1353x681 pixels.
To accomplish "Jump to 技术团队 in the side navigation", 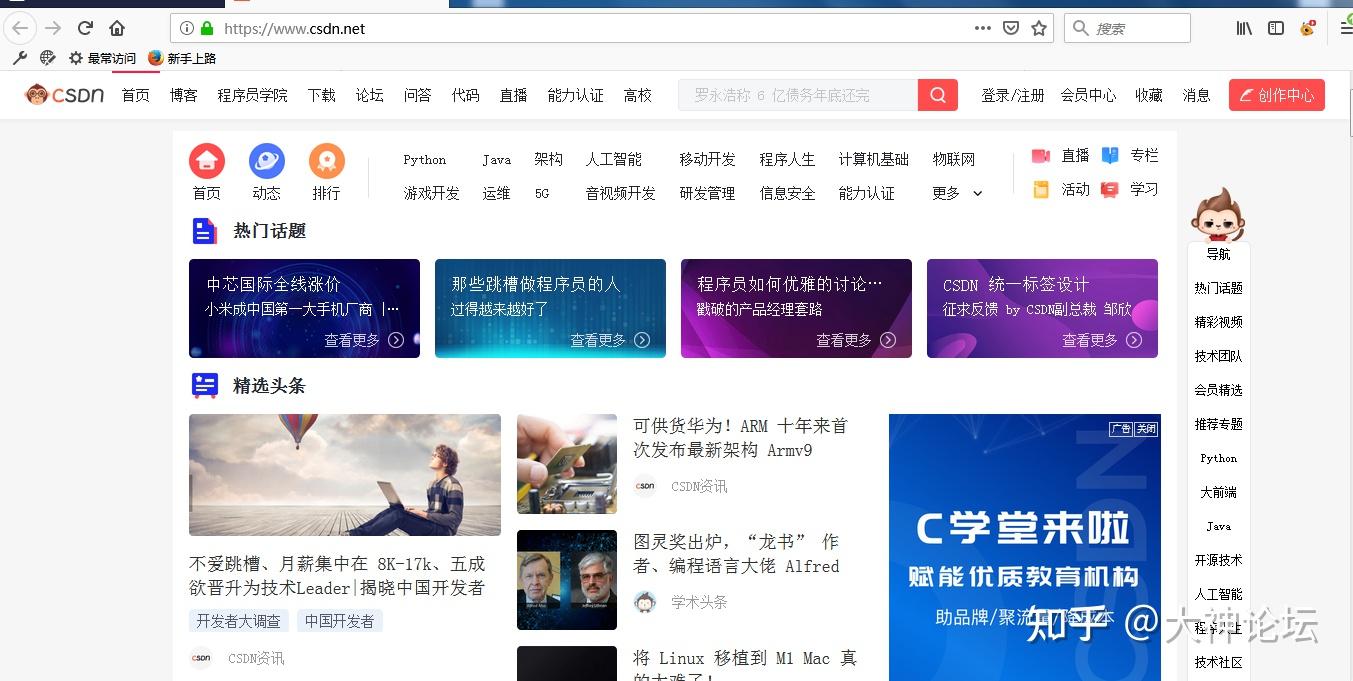I will (x=1218, y=356).
